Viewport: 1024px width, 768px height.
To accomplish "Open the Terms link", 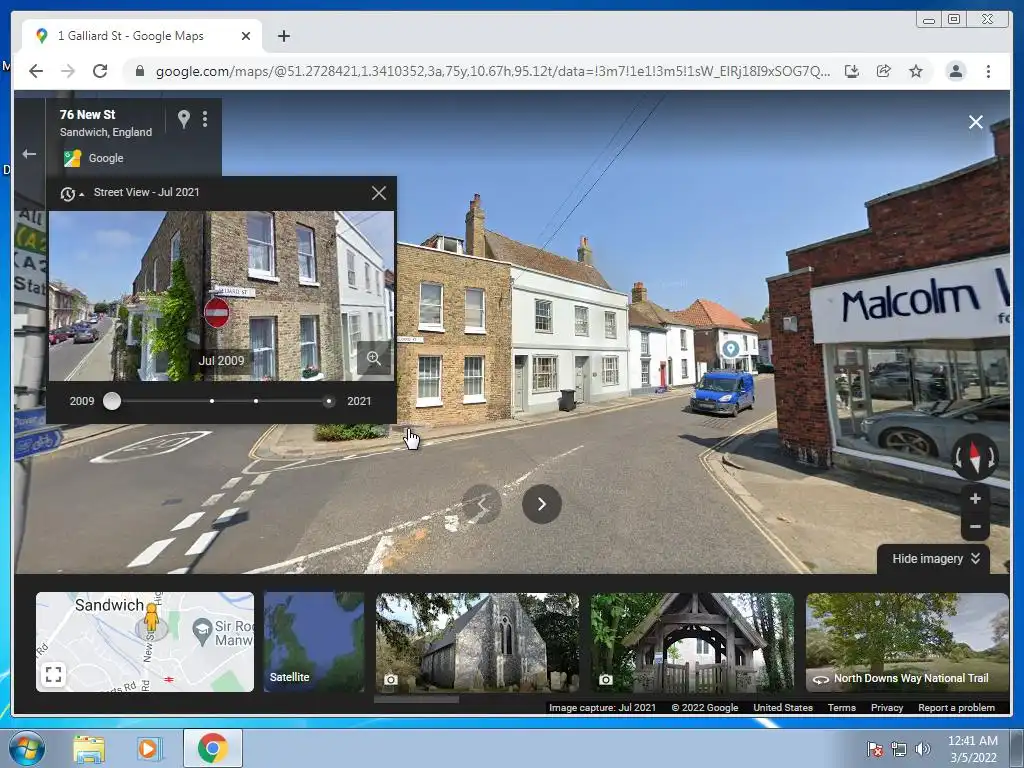I will (842, 708).
